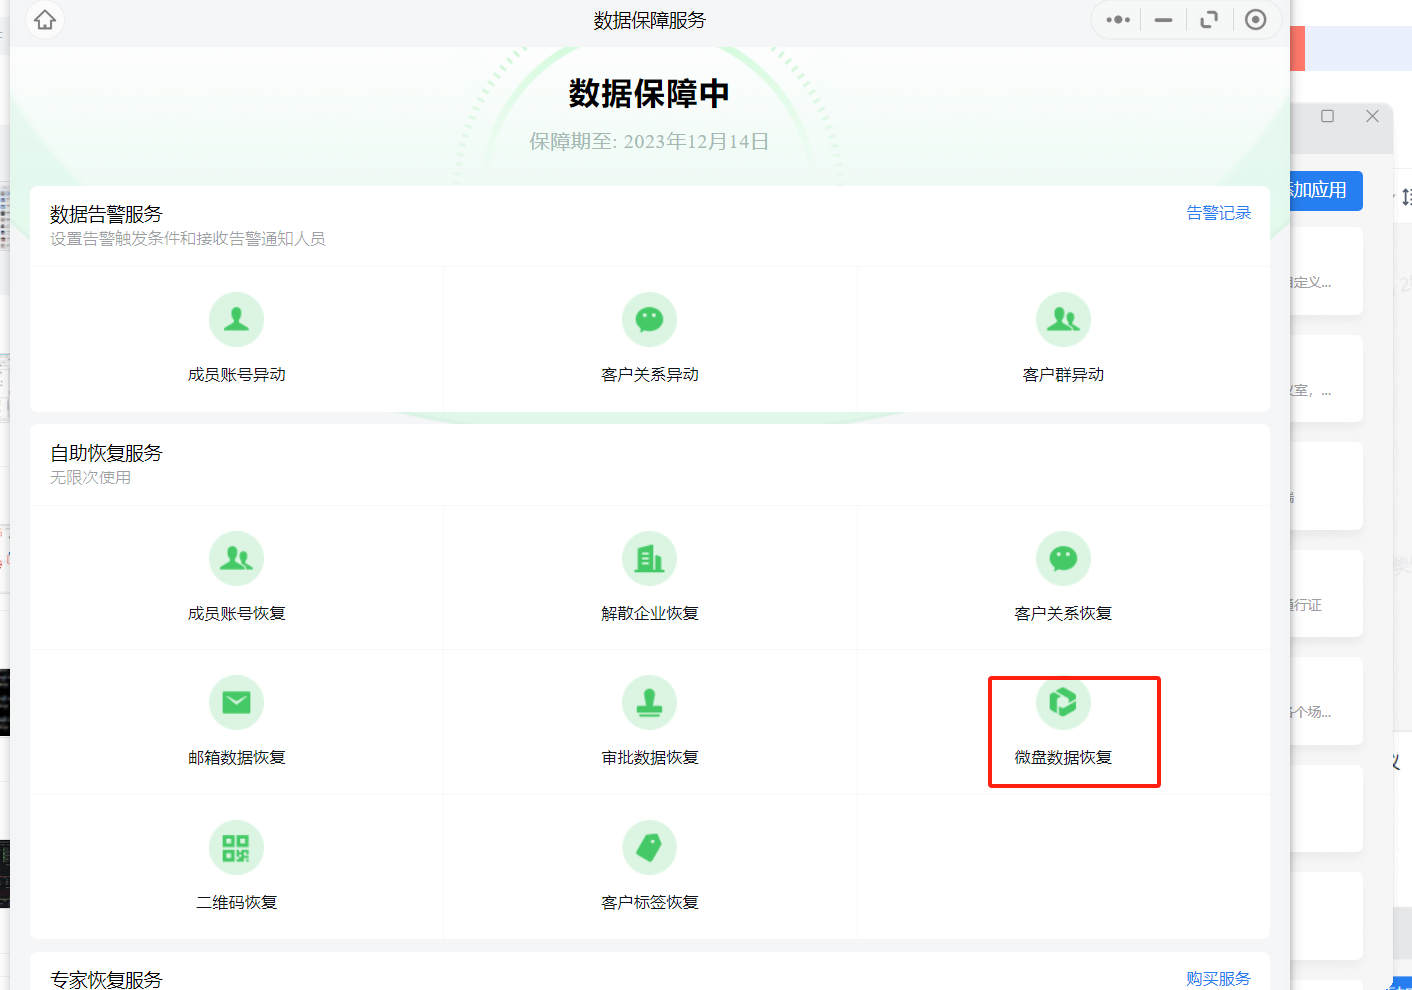Select the 微盘数据恢复 drive icon
This screenshot has height=990, width=1412.
[x=1063, y=703]
